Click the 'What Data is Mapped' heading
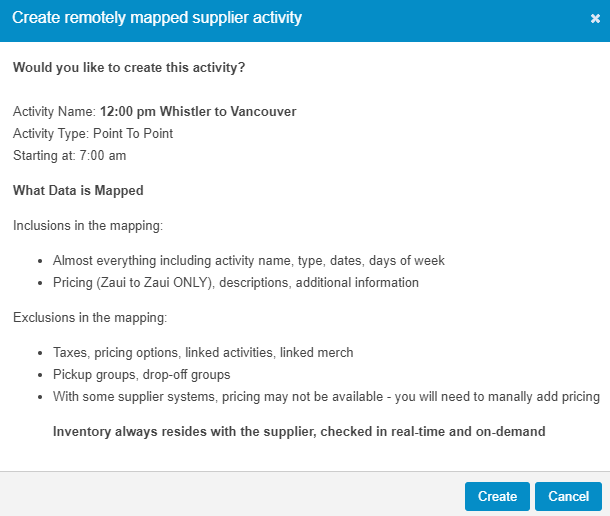 [78, 191]
